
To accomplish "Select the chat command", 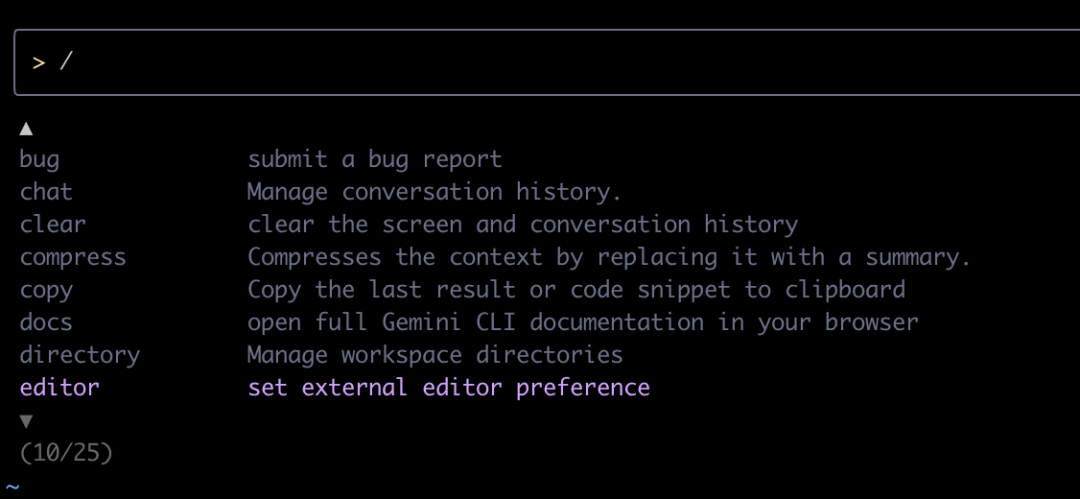I will coord(46,191).
